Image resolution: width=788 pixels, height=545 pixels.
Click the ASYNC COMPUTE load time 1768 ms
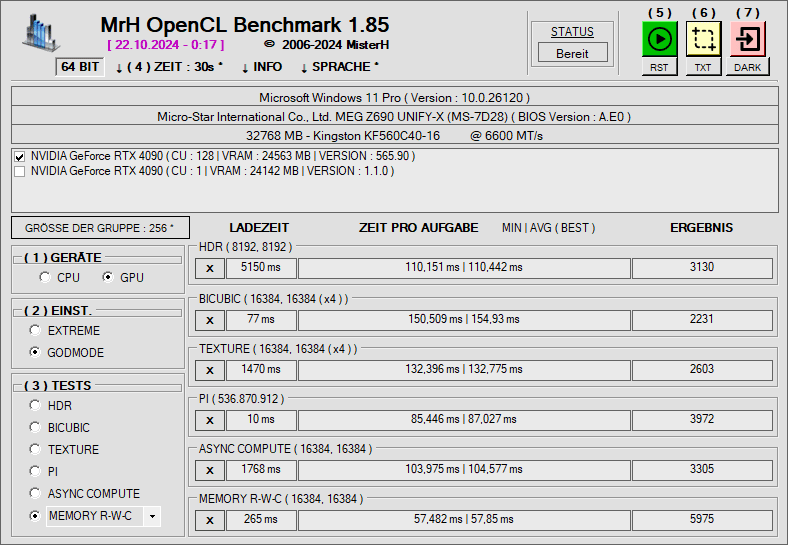[261, 470]
